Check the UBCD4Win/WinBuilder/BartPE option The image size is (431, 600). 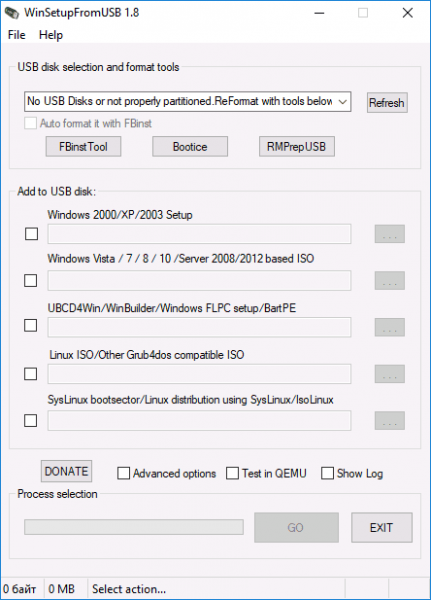coord(31,326)
